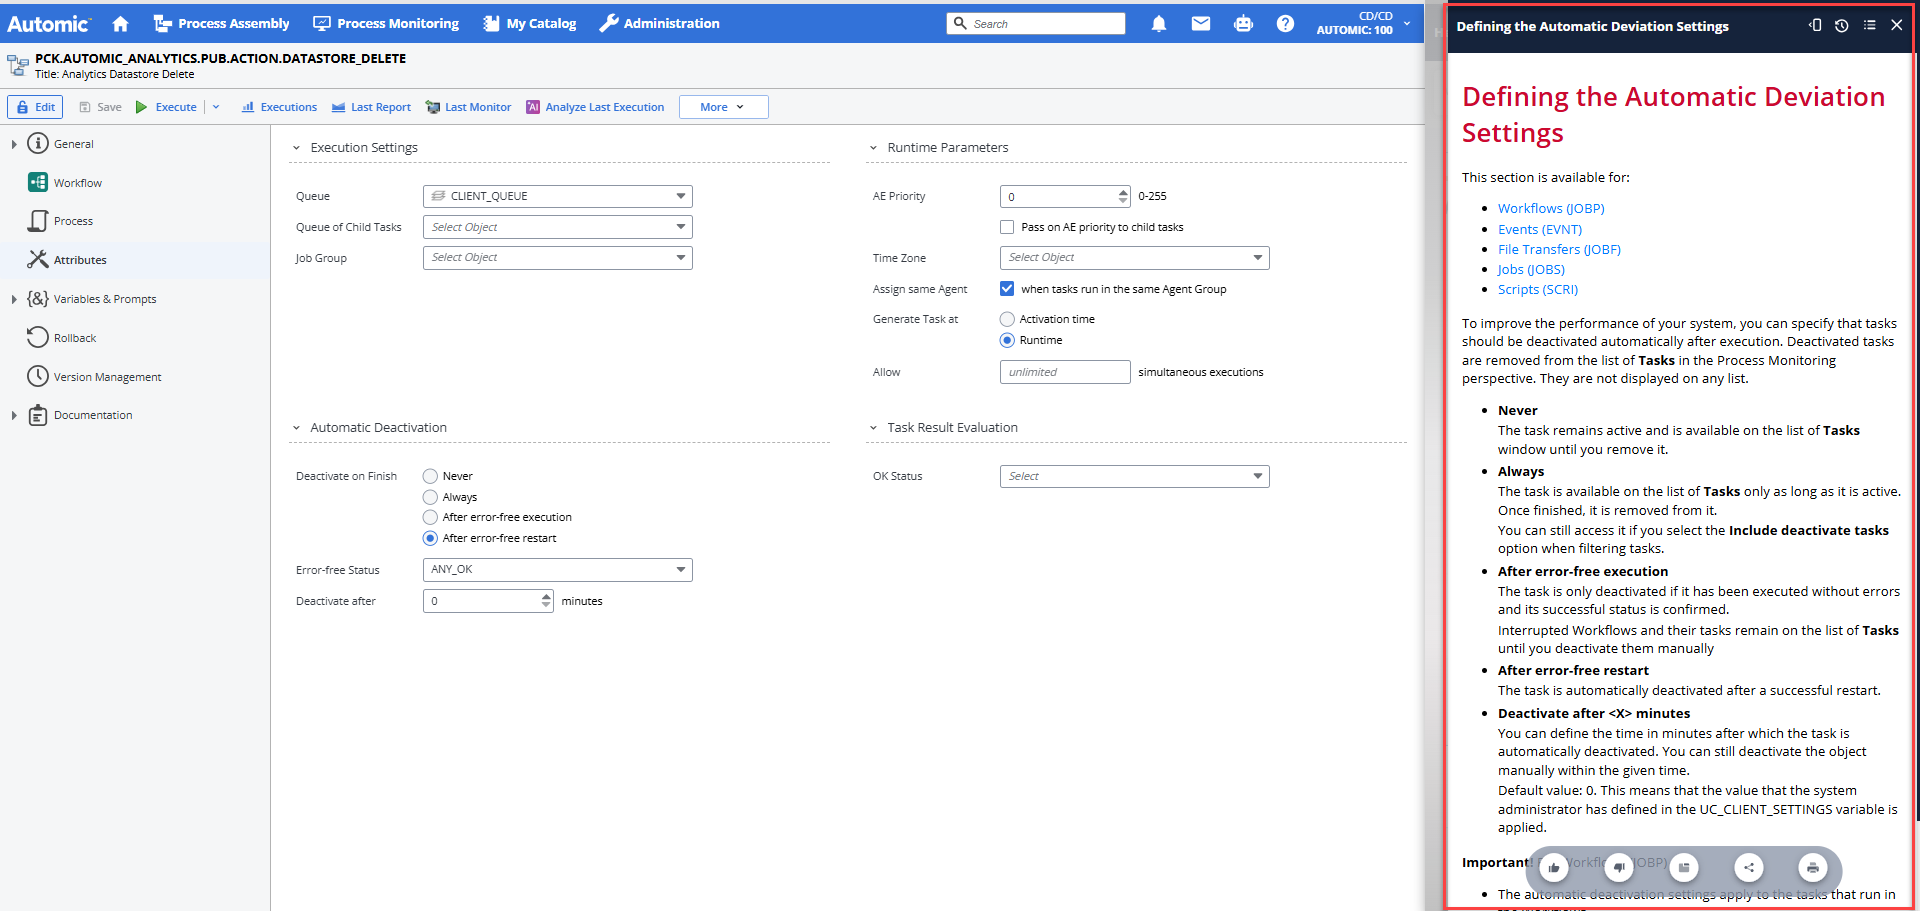
Task: Enable Pass on AE priority to child tasks
Action: (1007, 227)
